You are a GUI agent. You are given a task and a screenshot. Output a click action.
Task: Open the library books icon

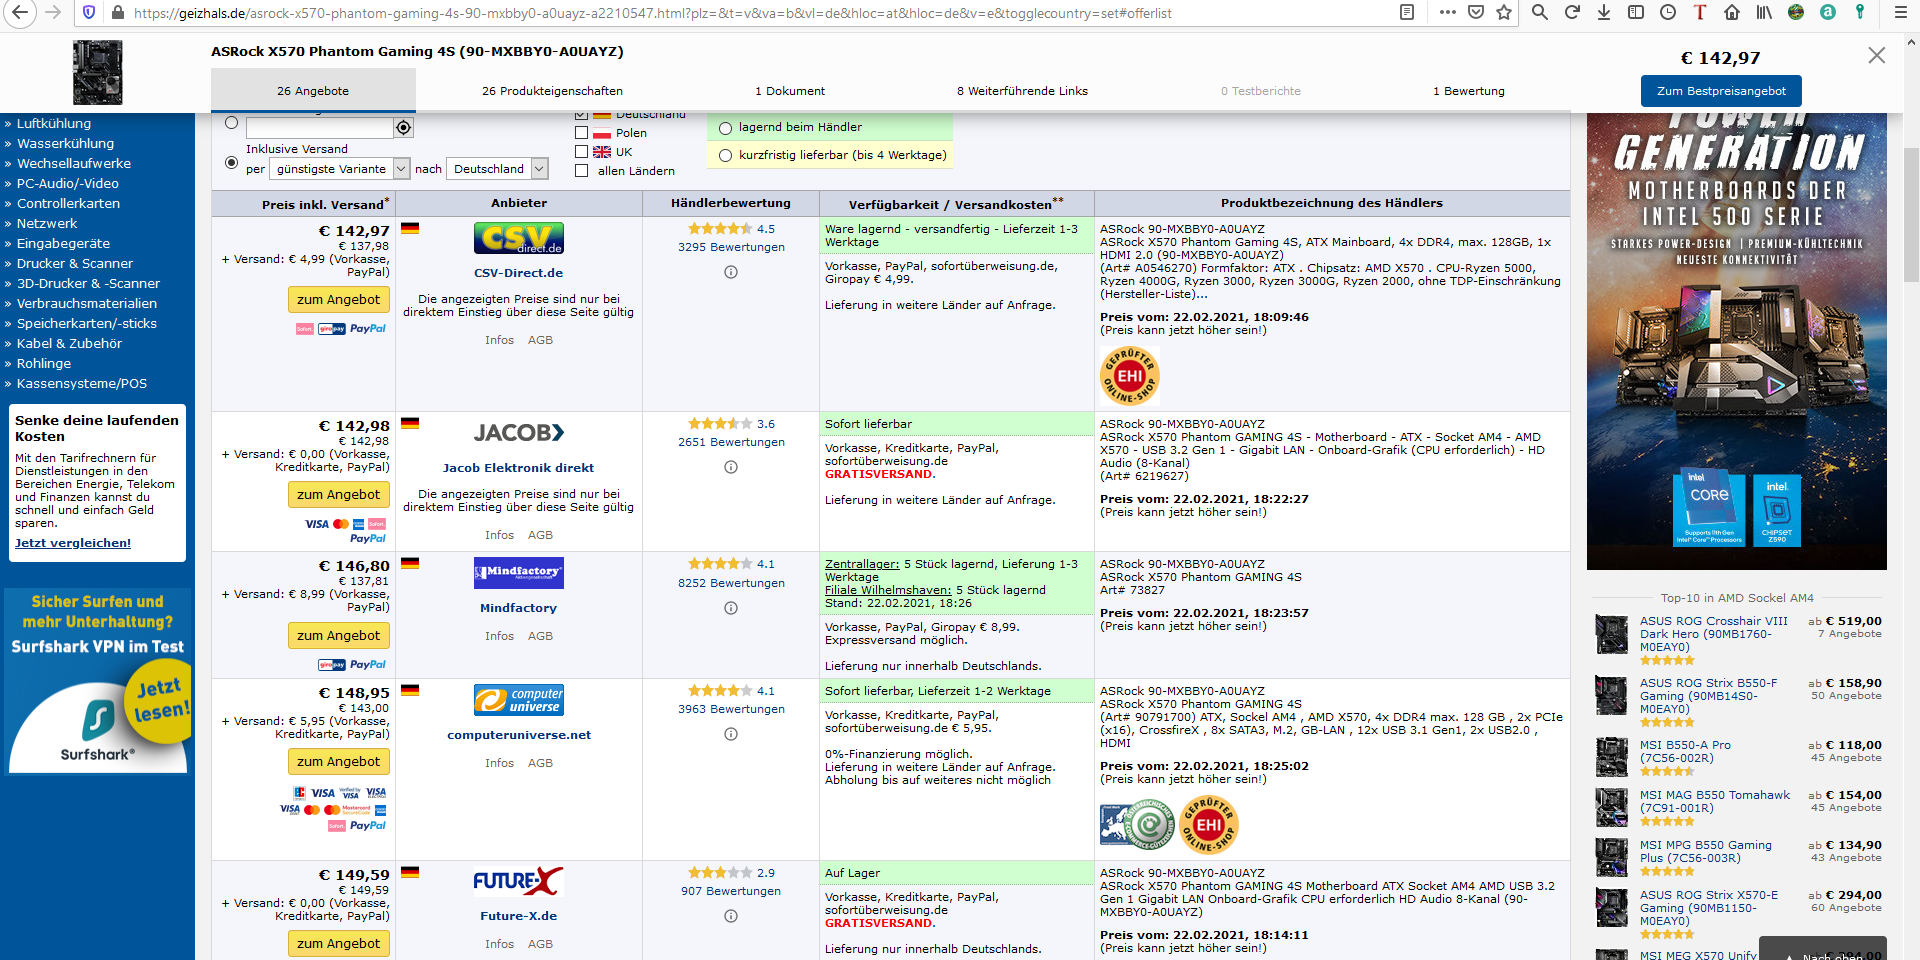1764,13
